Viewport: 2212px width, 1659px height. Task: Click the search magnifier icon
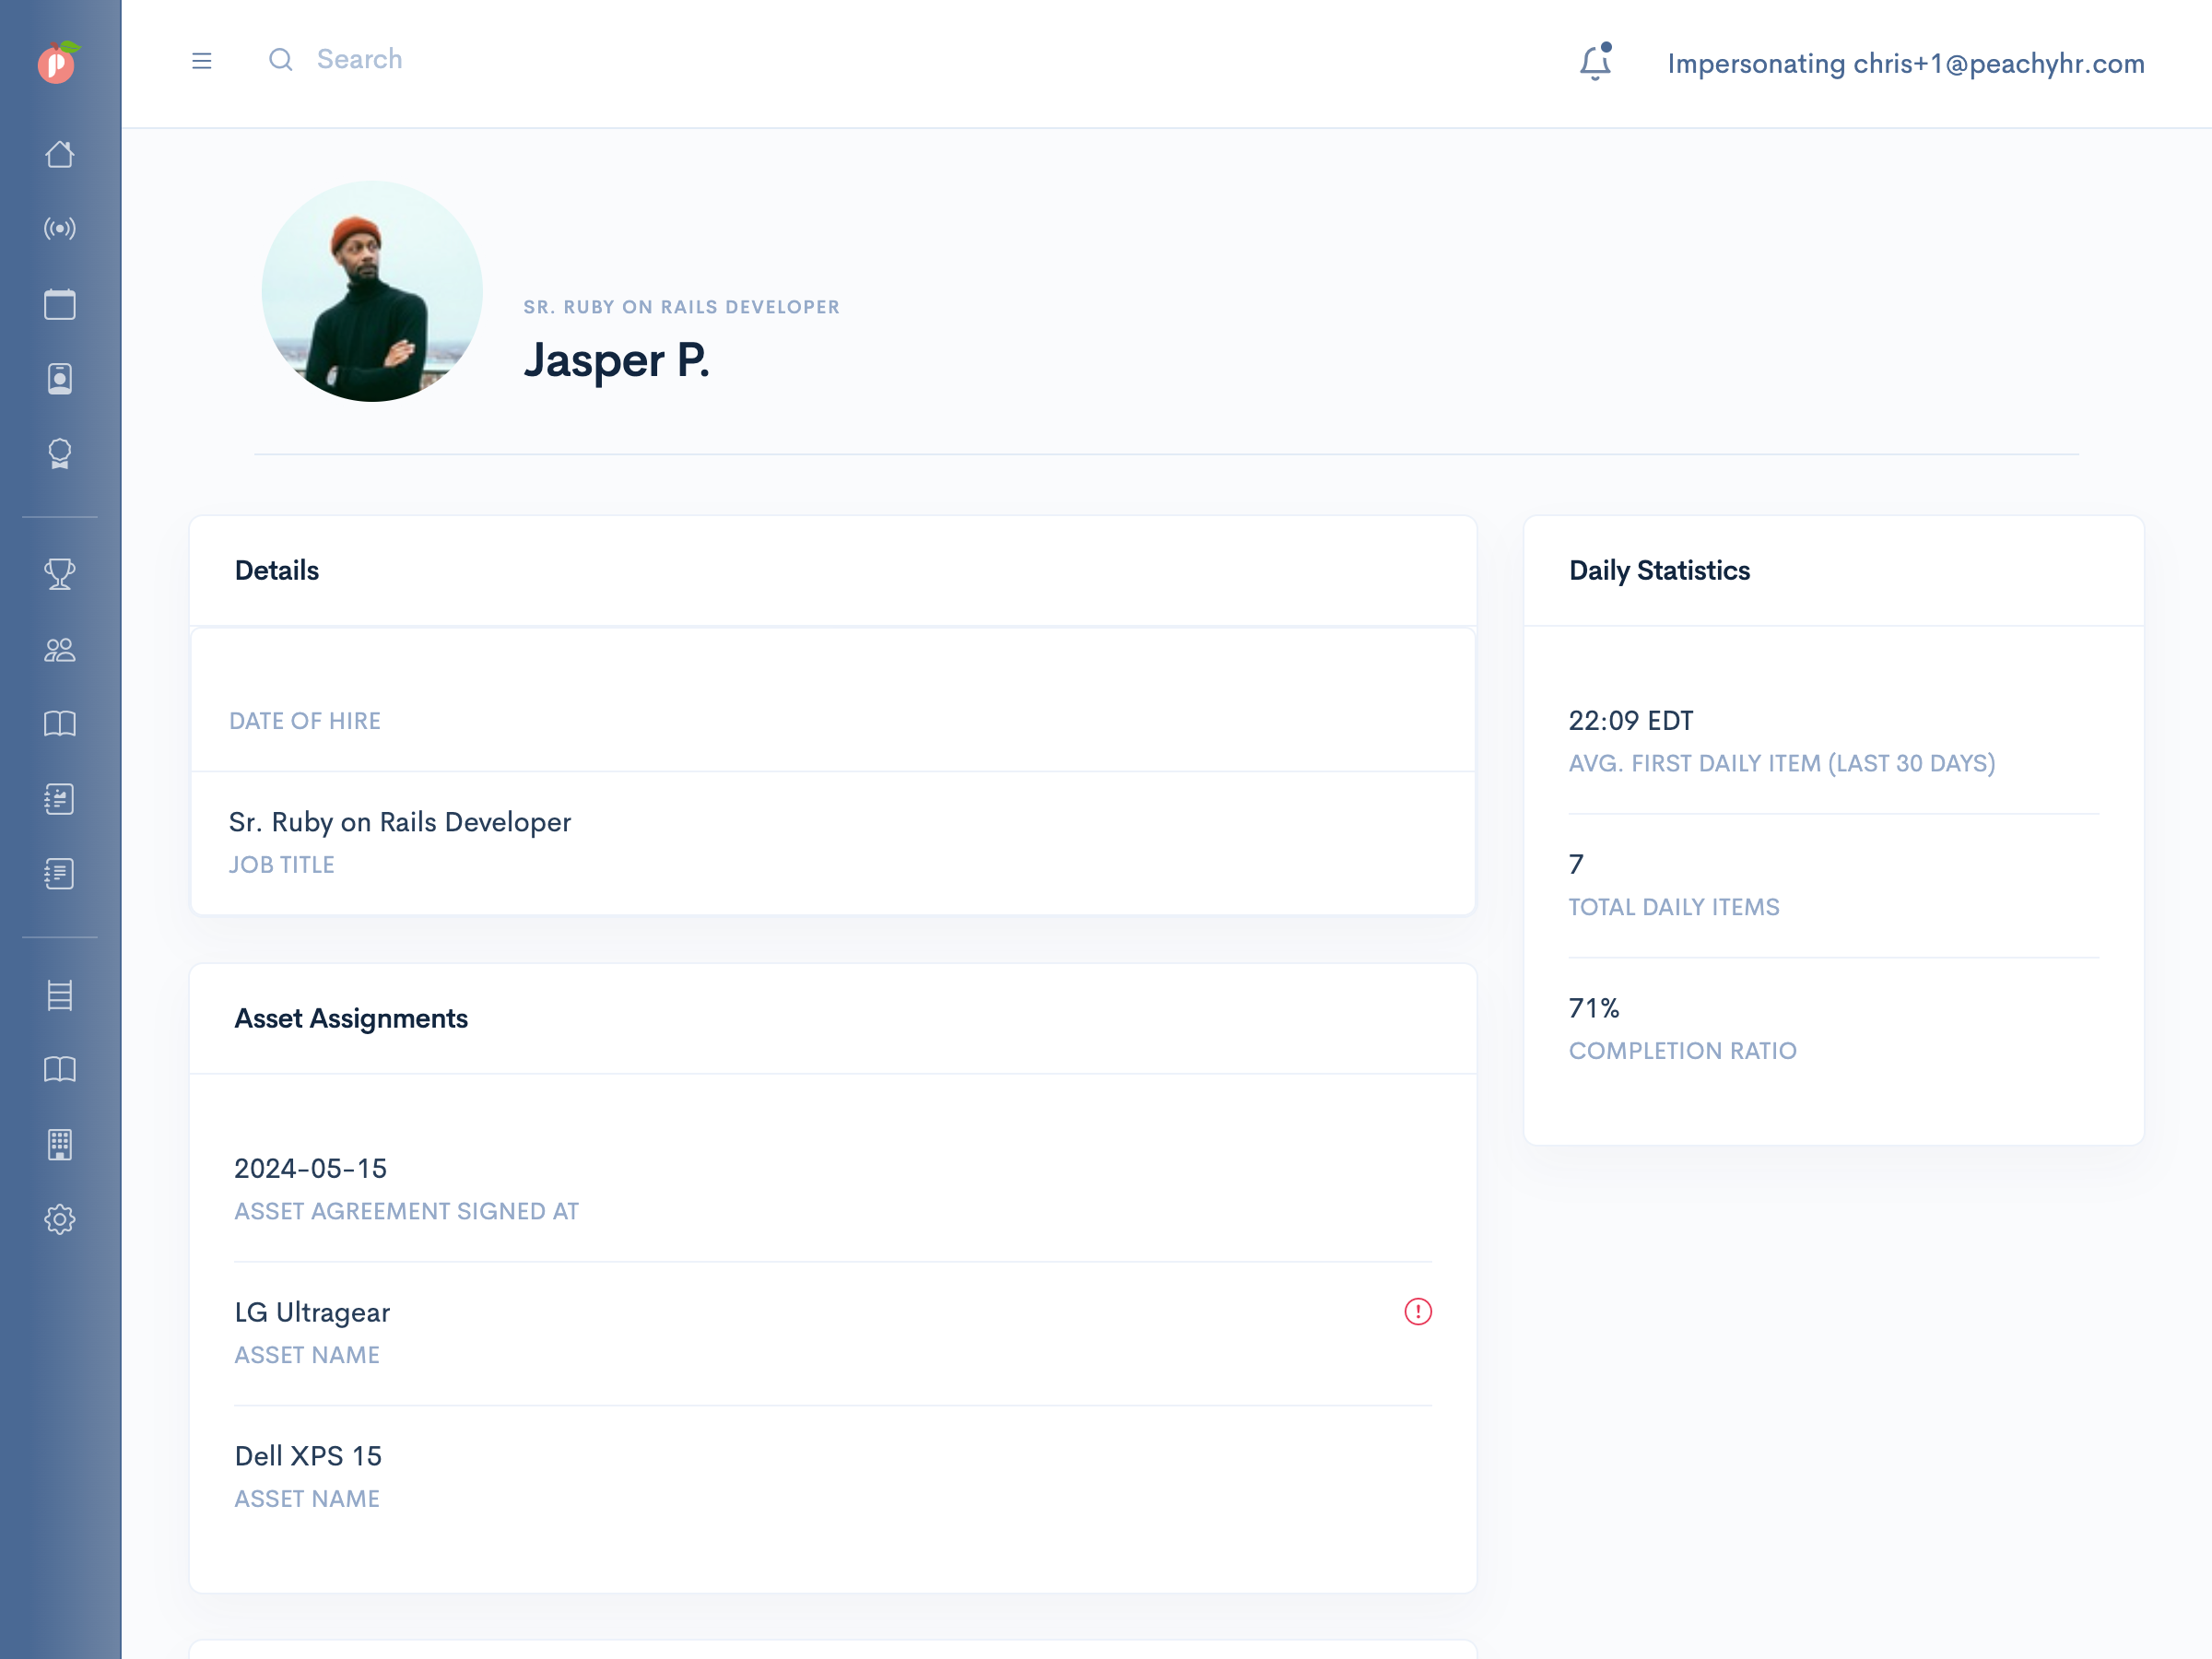(x=281, y=60)
